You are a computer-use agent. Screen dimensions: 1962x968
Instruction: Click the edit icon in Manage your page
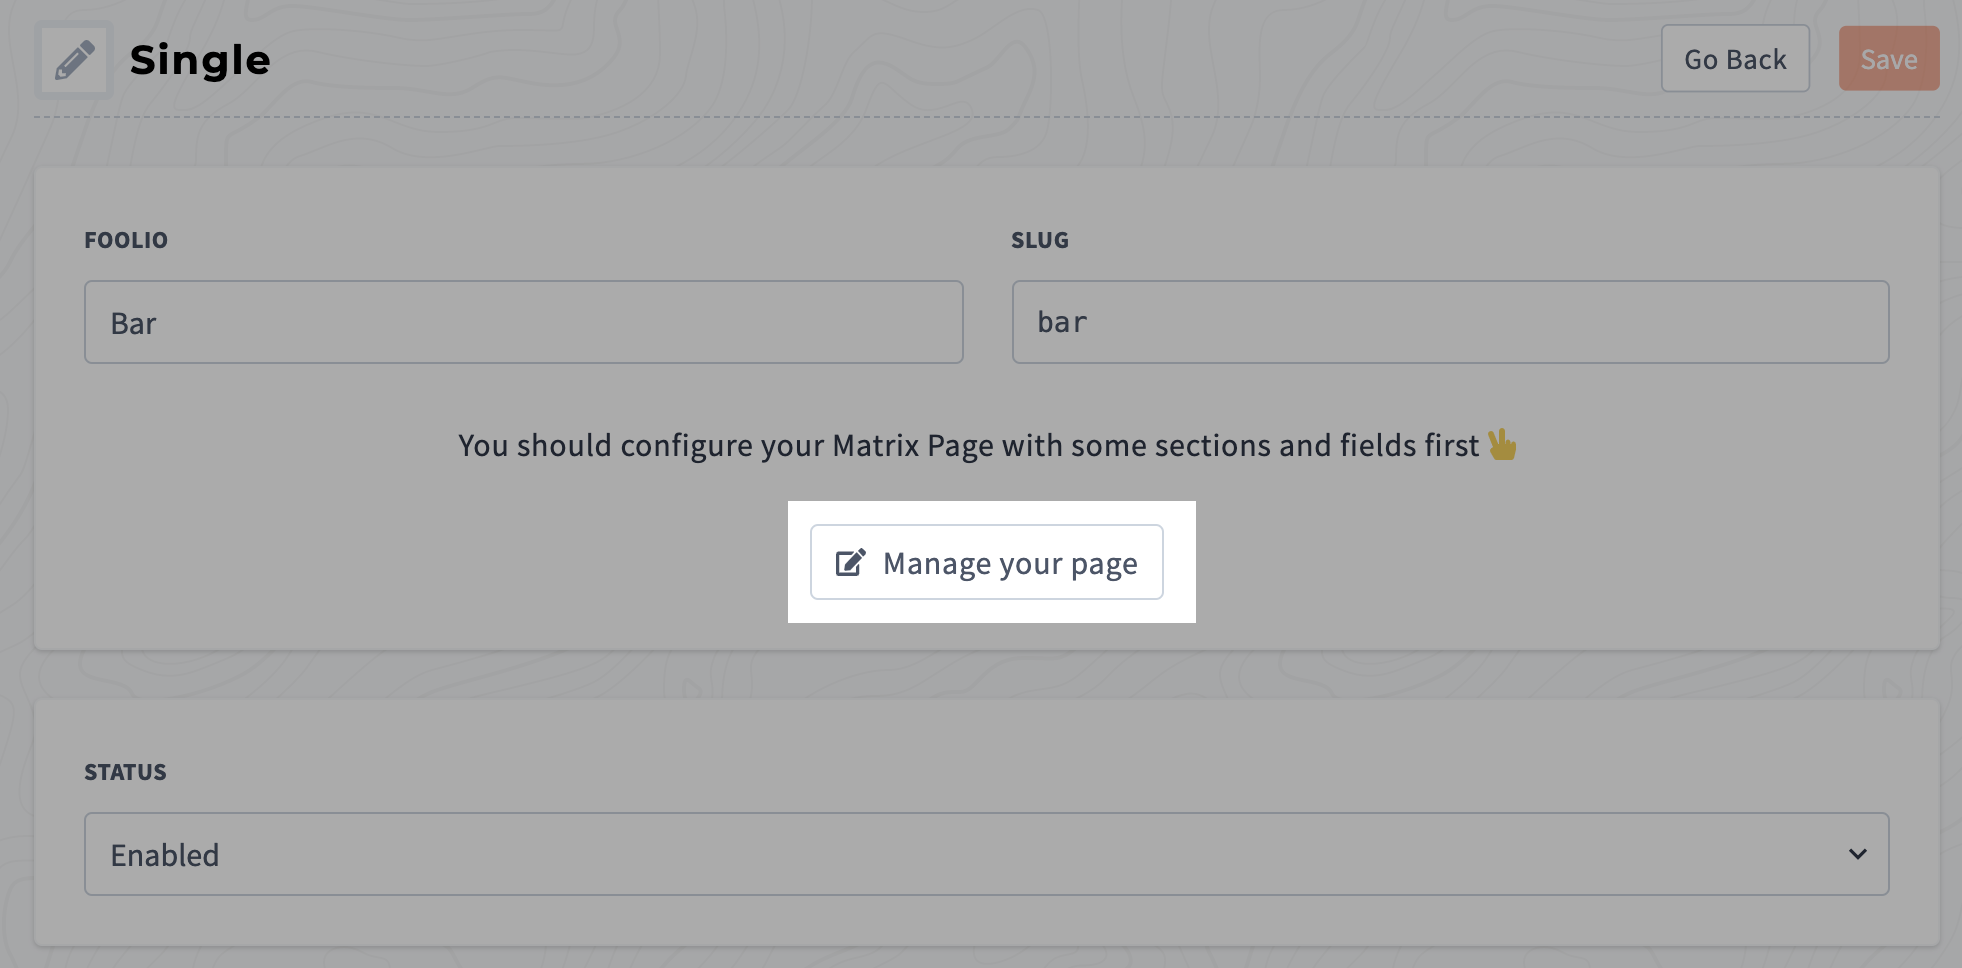click(x=850, y=563)
